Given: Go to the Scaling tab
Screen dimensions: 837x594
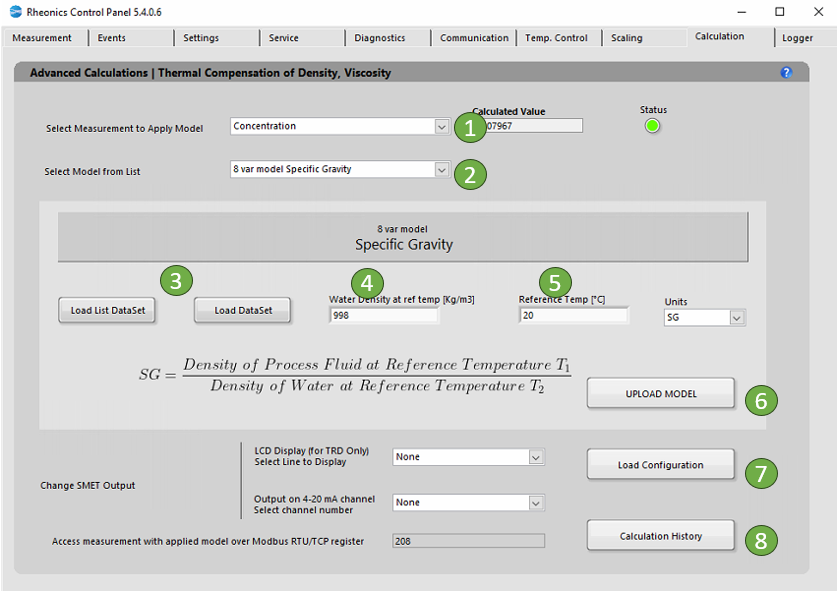Looking at the screenshot, I should tap(645, 38).
